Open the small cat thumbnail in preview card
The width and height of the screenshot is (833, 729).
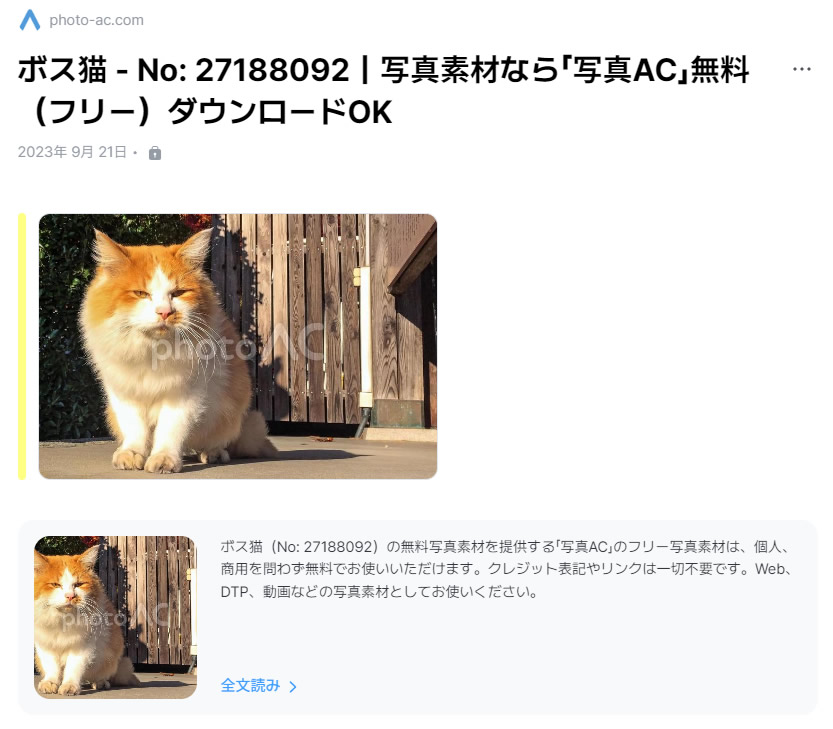115,617
